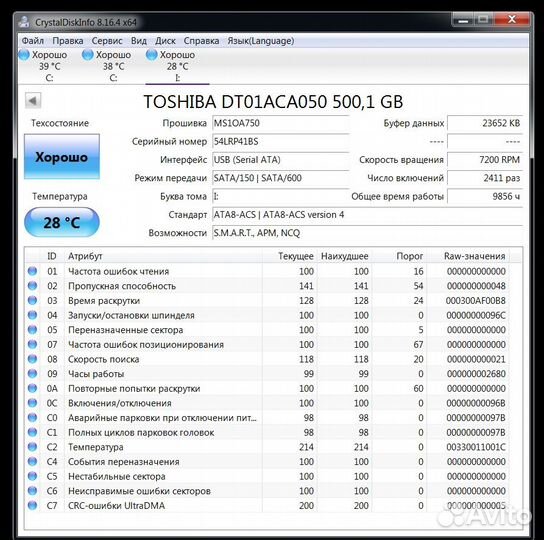The height and width of the screenshot is (540, 544).
Task: Click the Наихудшее column header
Action: (x=345, y=256)
